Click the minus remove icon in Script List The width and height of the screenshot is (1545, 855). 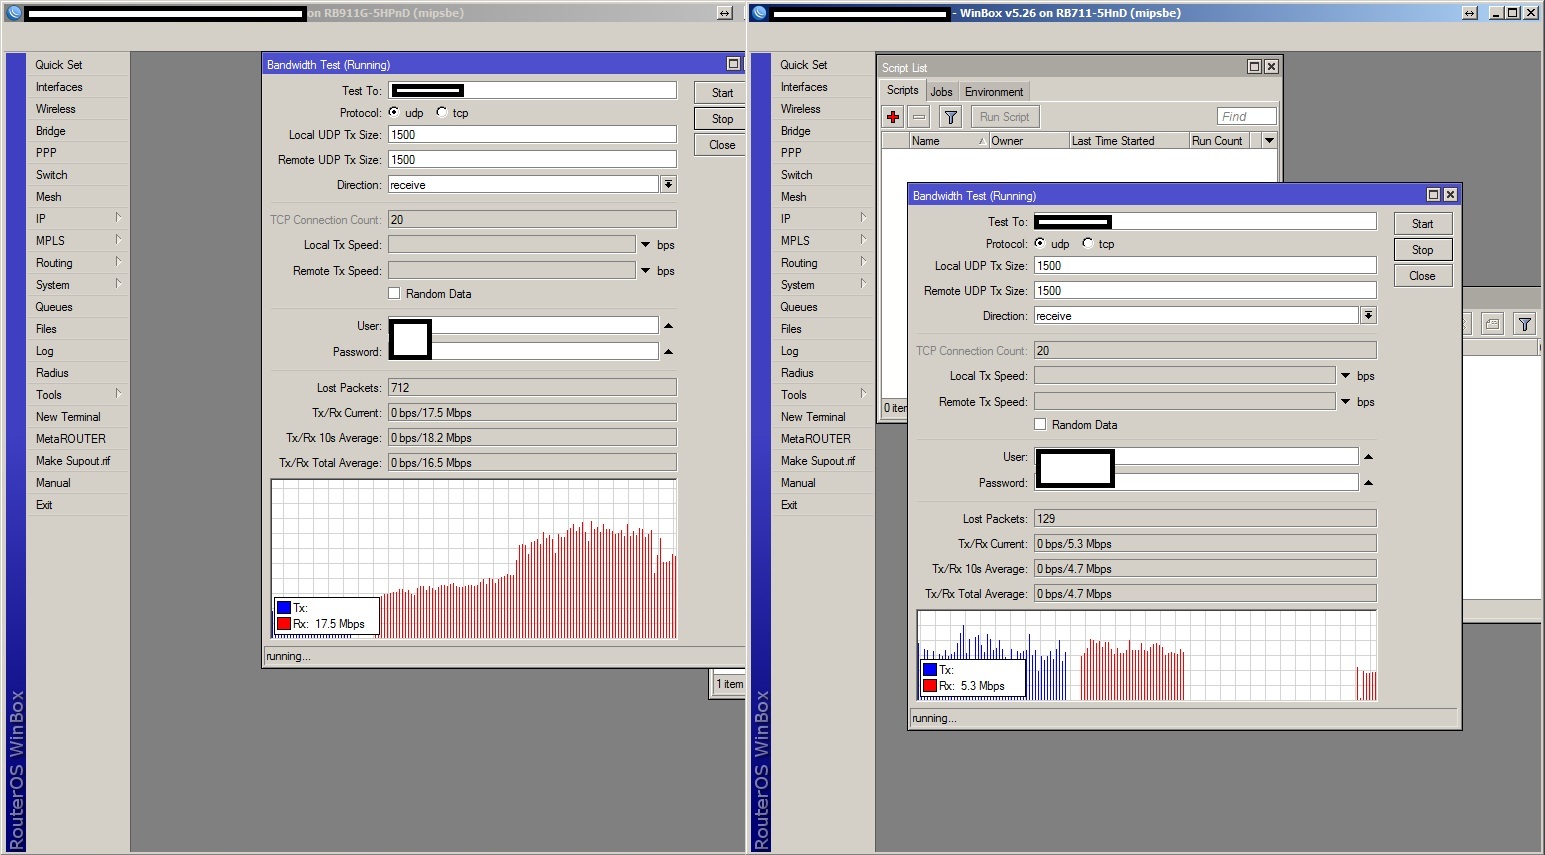tap(919, 117)
